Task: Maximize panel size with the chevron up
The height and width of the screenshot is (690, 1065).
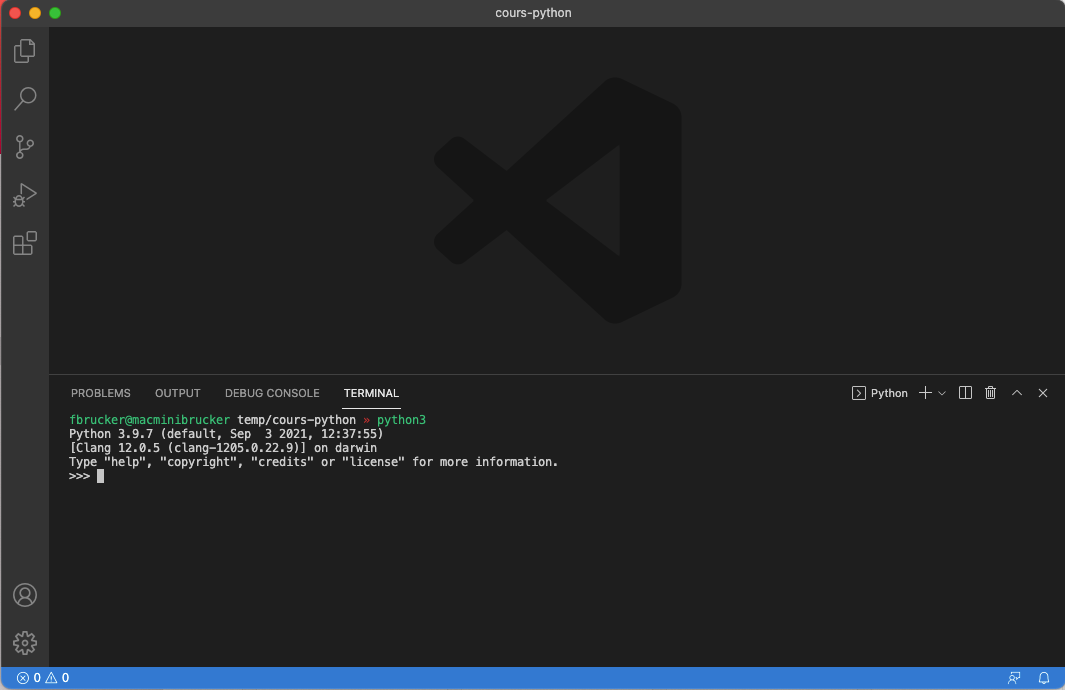Action: [1017, 393]
